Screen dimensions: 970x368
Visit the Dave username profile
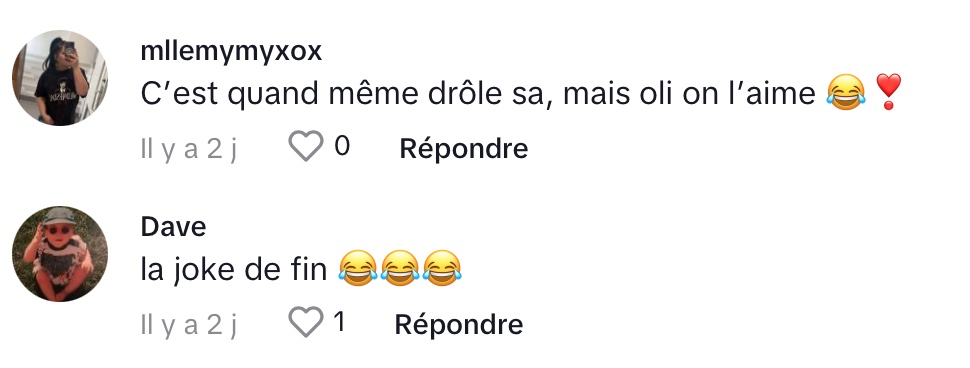tap(173, 226)
